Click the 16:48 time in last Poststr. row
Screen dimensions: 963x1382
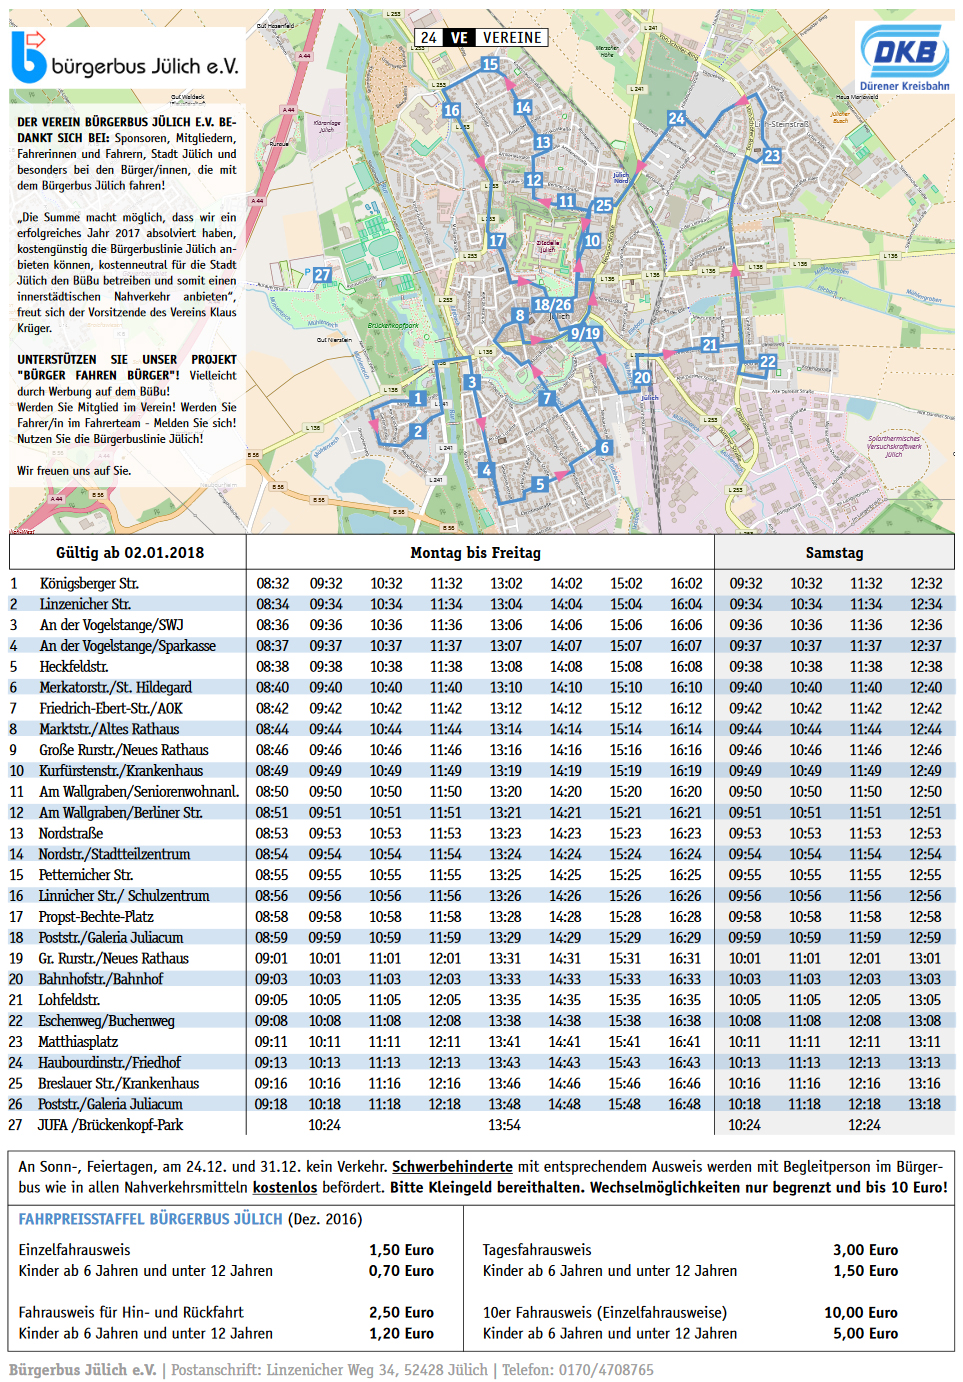[x=685, y=1104]
